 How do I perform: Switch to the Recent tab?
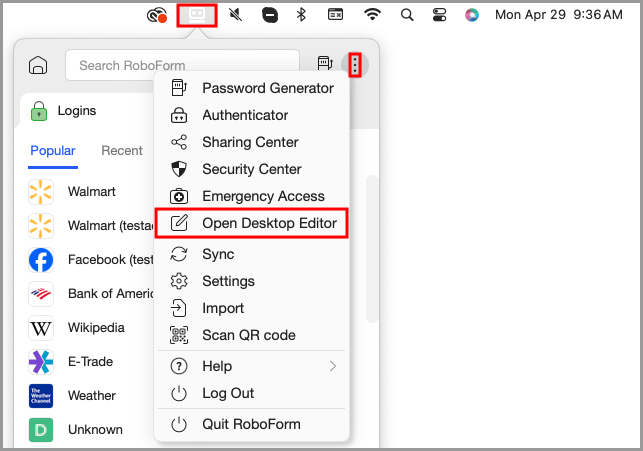pos(122,151)
